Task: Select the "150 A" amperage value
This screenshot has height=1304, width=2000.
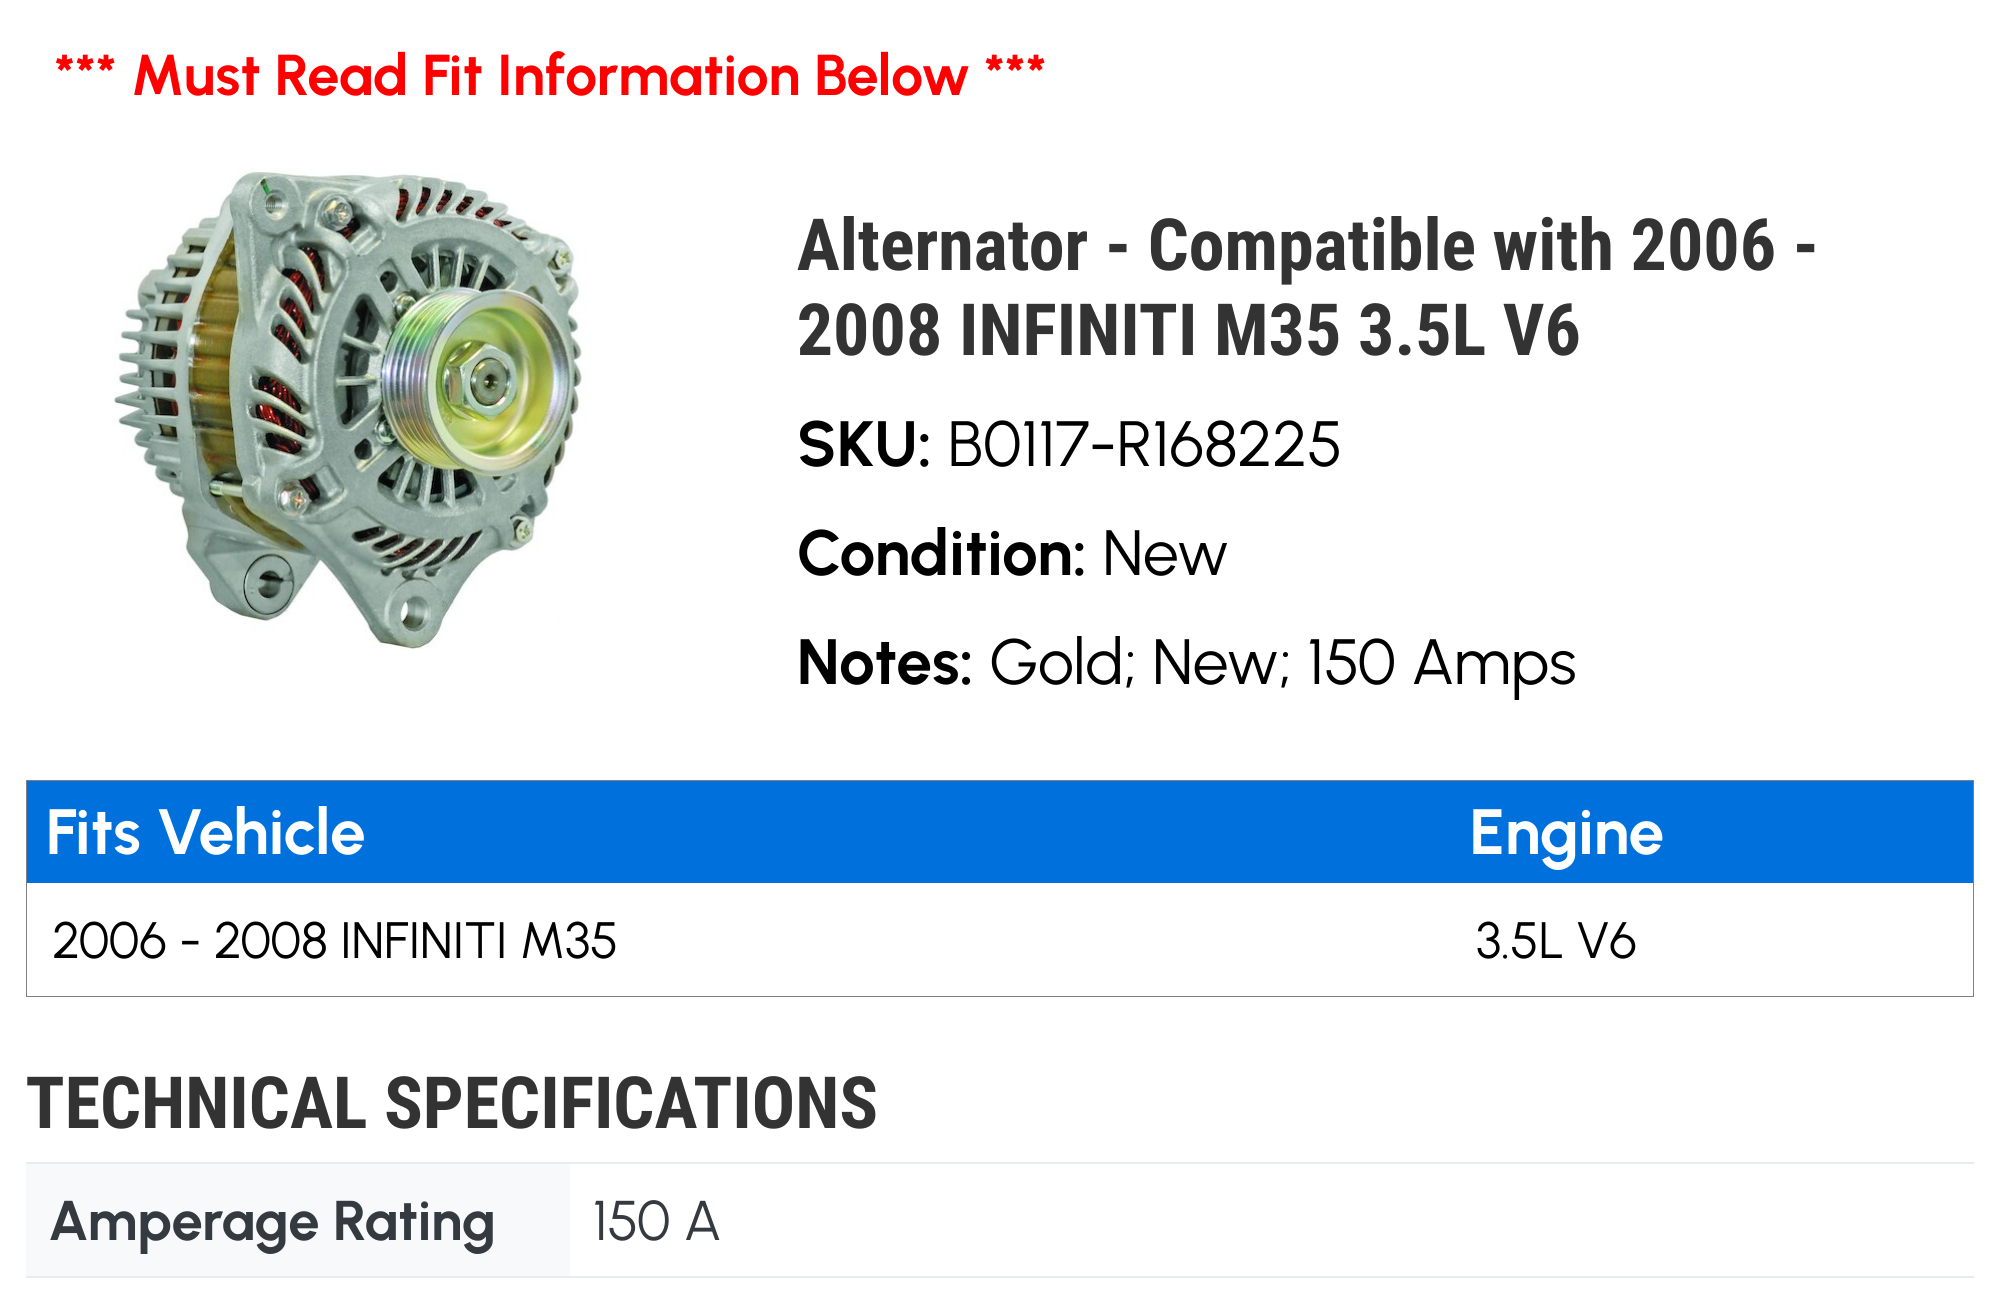Action: pos(656,1222)
